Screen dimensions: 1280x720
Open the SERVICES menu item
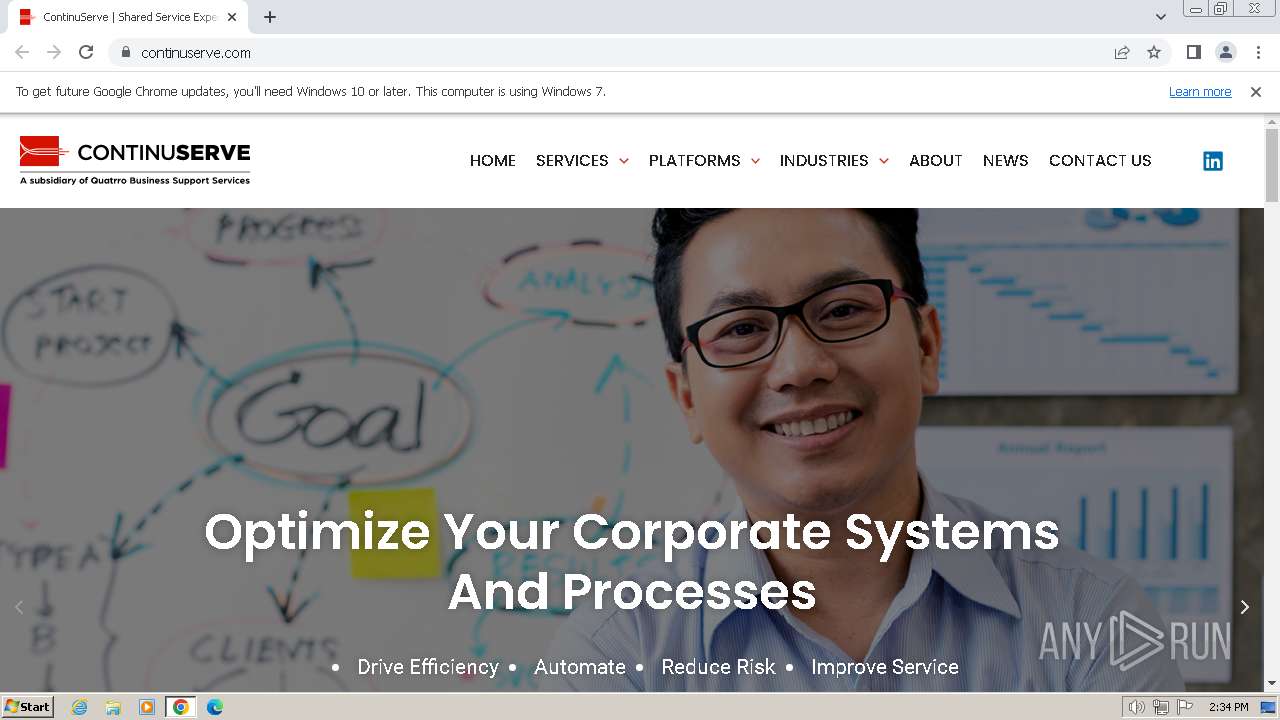(x=572, y=160)
